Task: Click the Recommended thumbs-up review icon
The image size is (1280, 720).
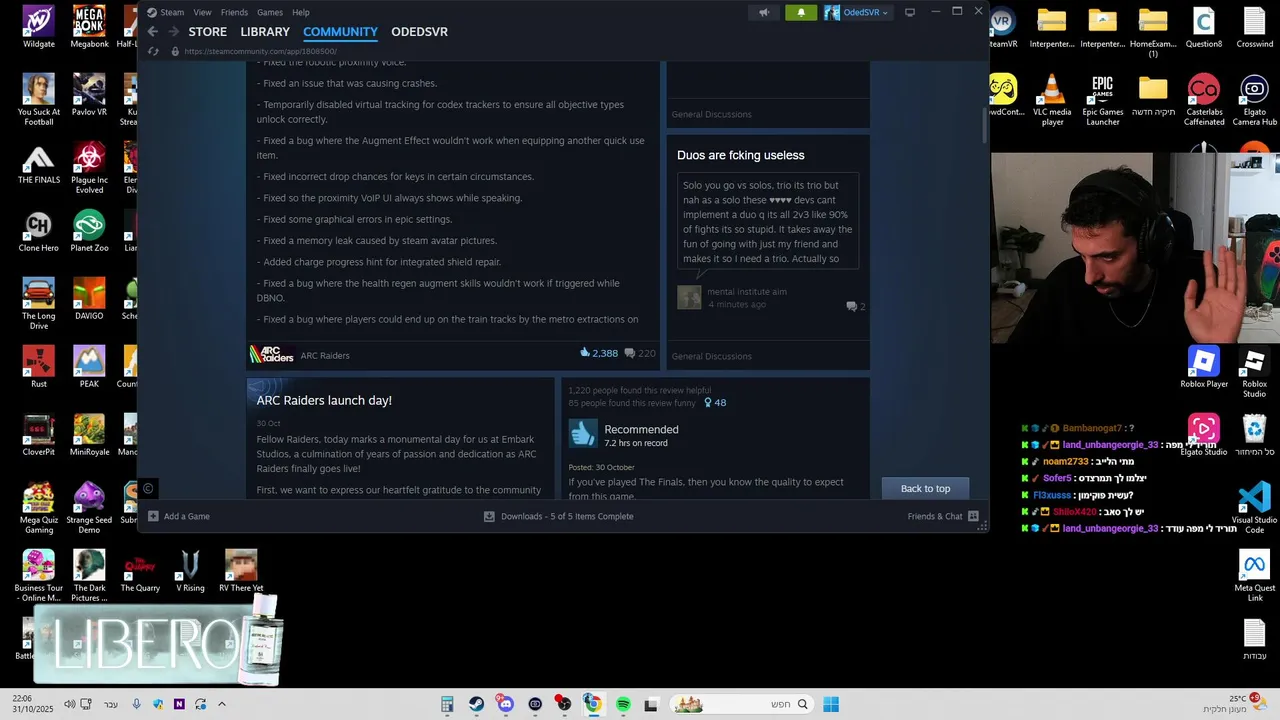Action: [x=583, y=433]
